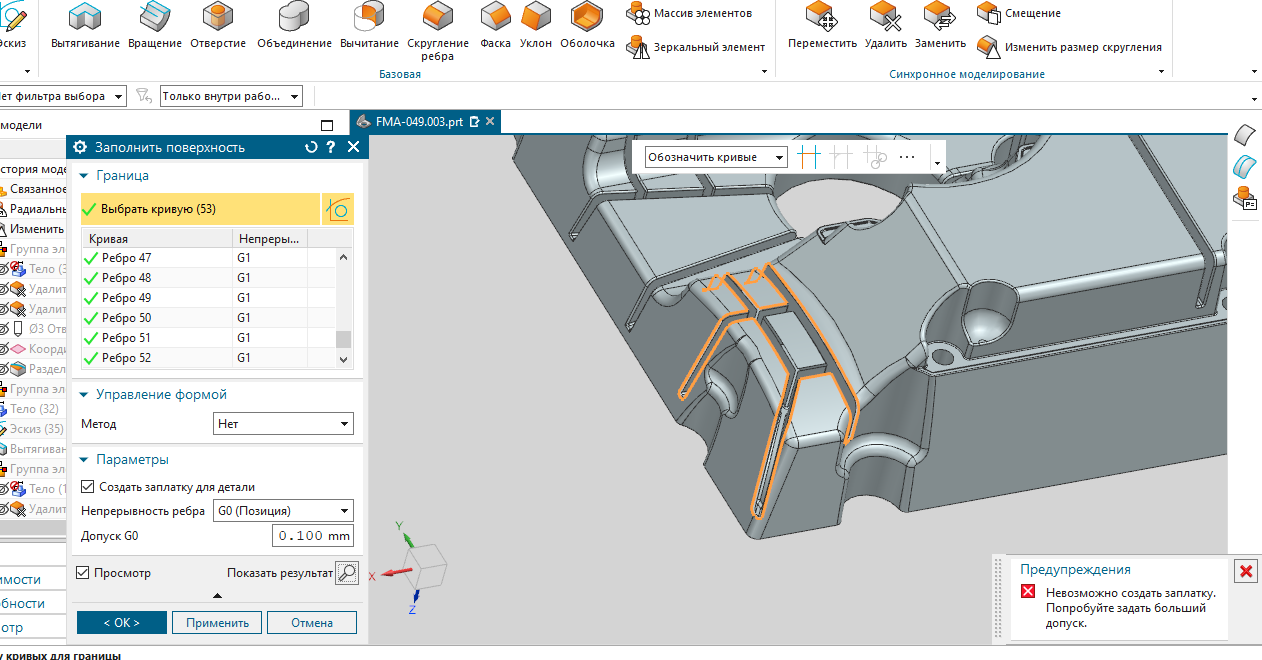
Task: Click the Отмена button
Action: 312,622
